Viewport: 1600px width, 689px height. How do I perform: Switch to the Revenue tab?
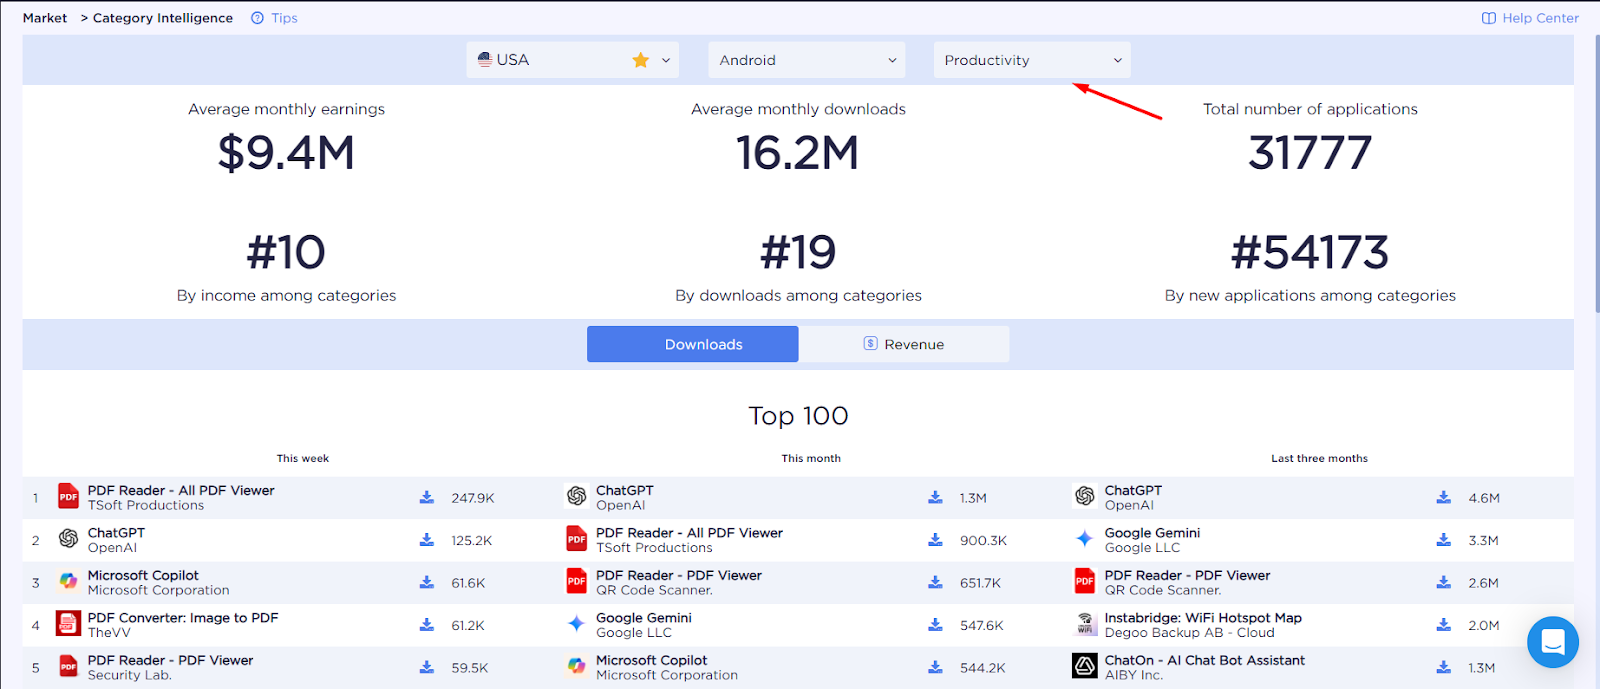point(904,344)
